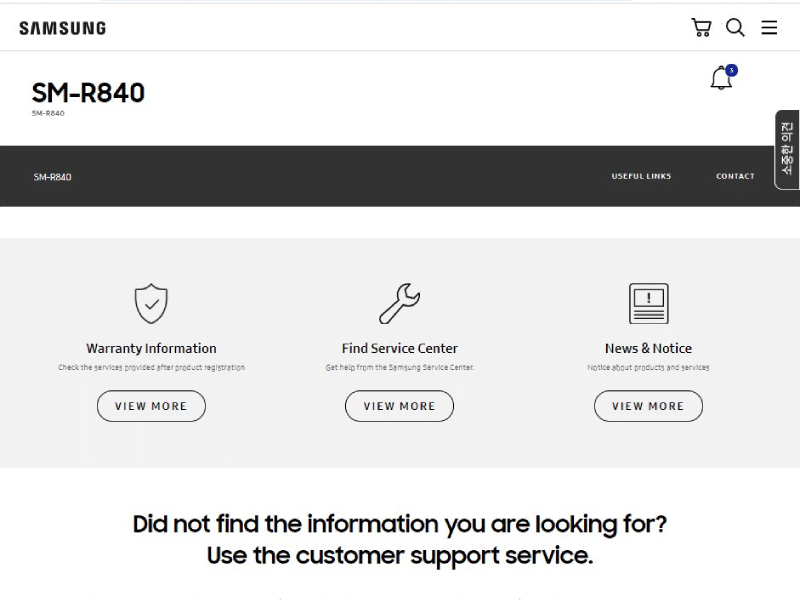Click the large SM-R840 product title
Image resolution: width=800 pixels, height=600 pixels.
point(88,93)
